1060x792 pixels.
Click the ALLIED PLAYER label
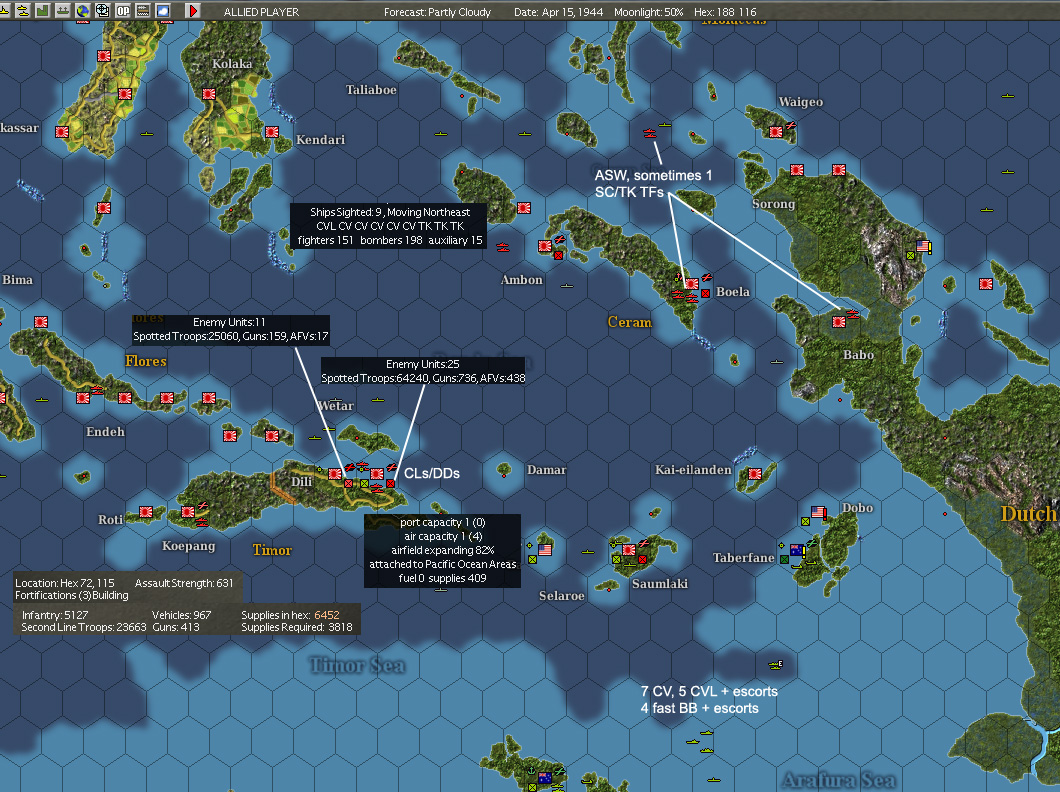[261, 12]
